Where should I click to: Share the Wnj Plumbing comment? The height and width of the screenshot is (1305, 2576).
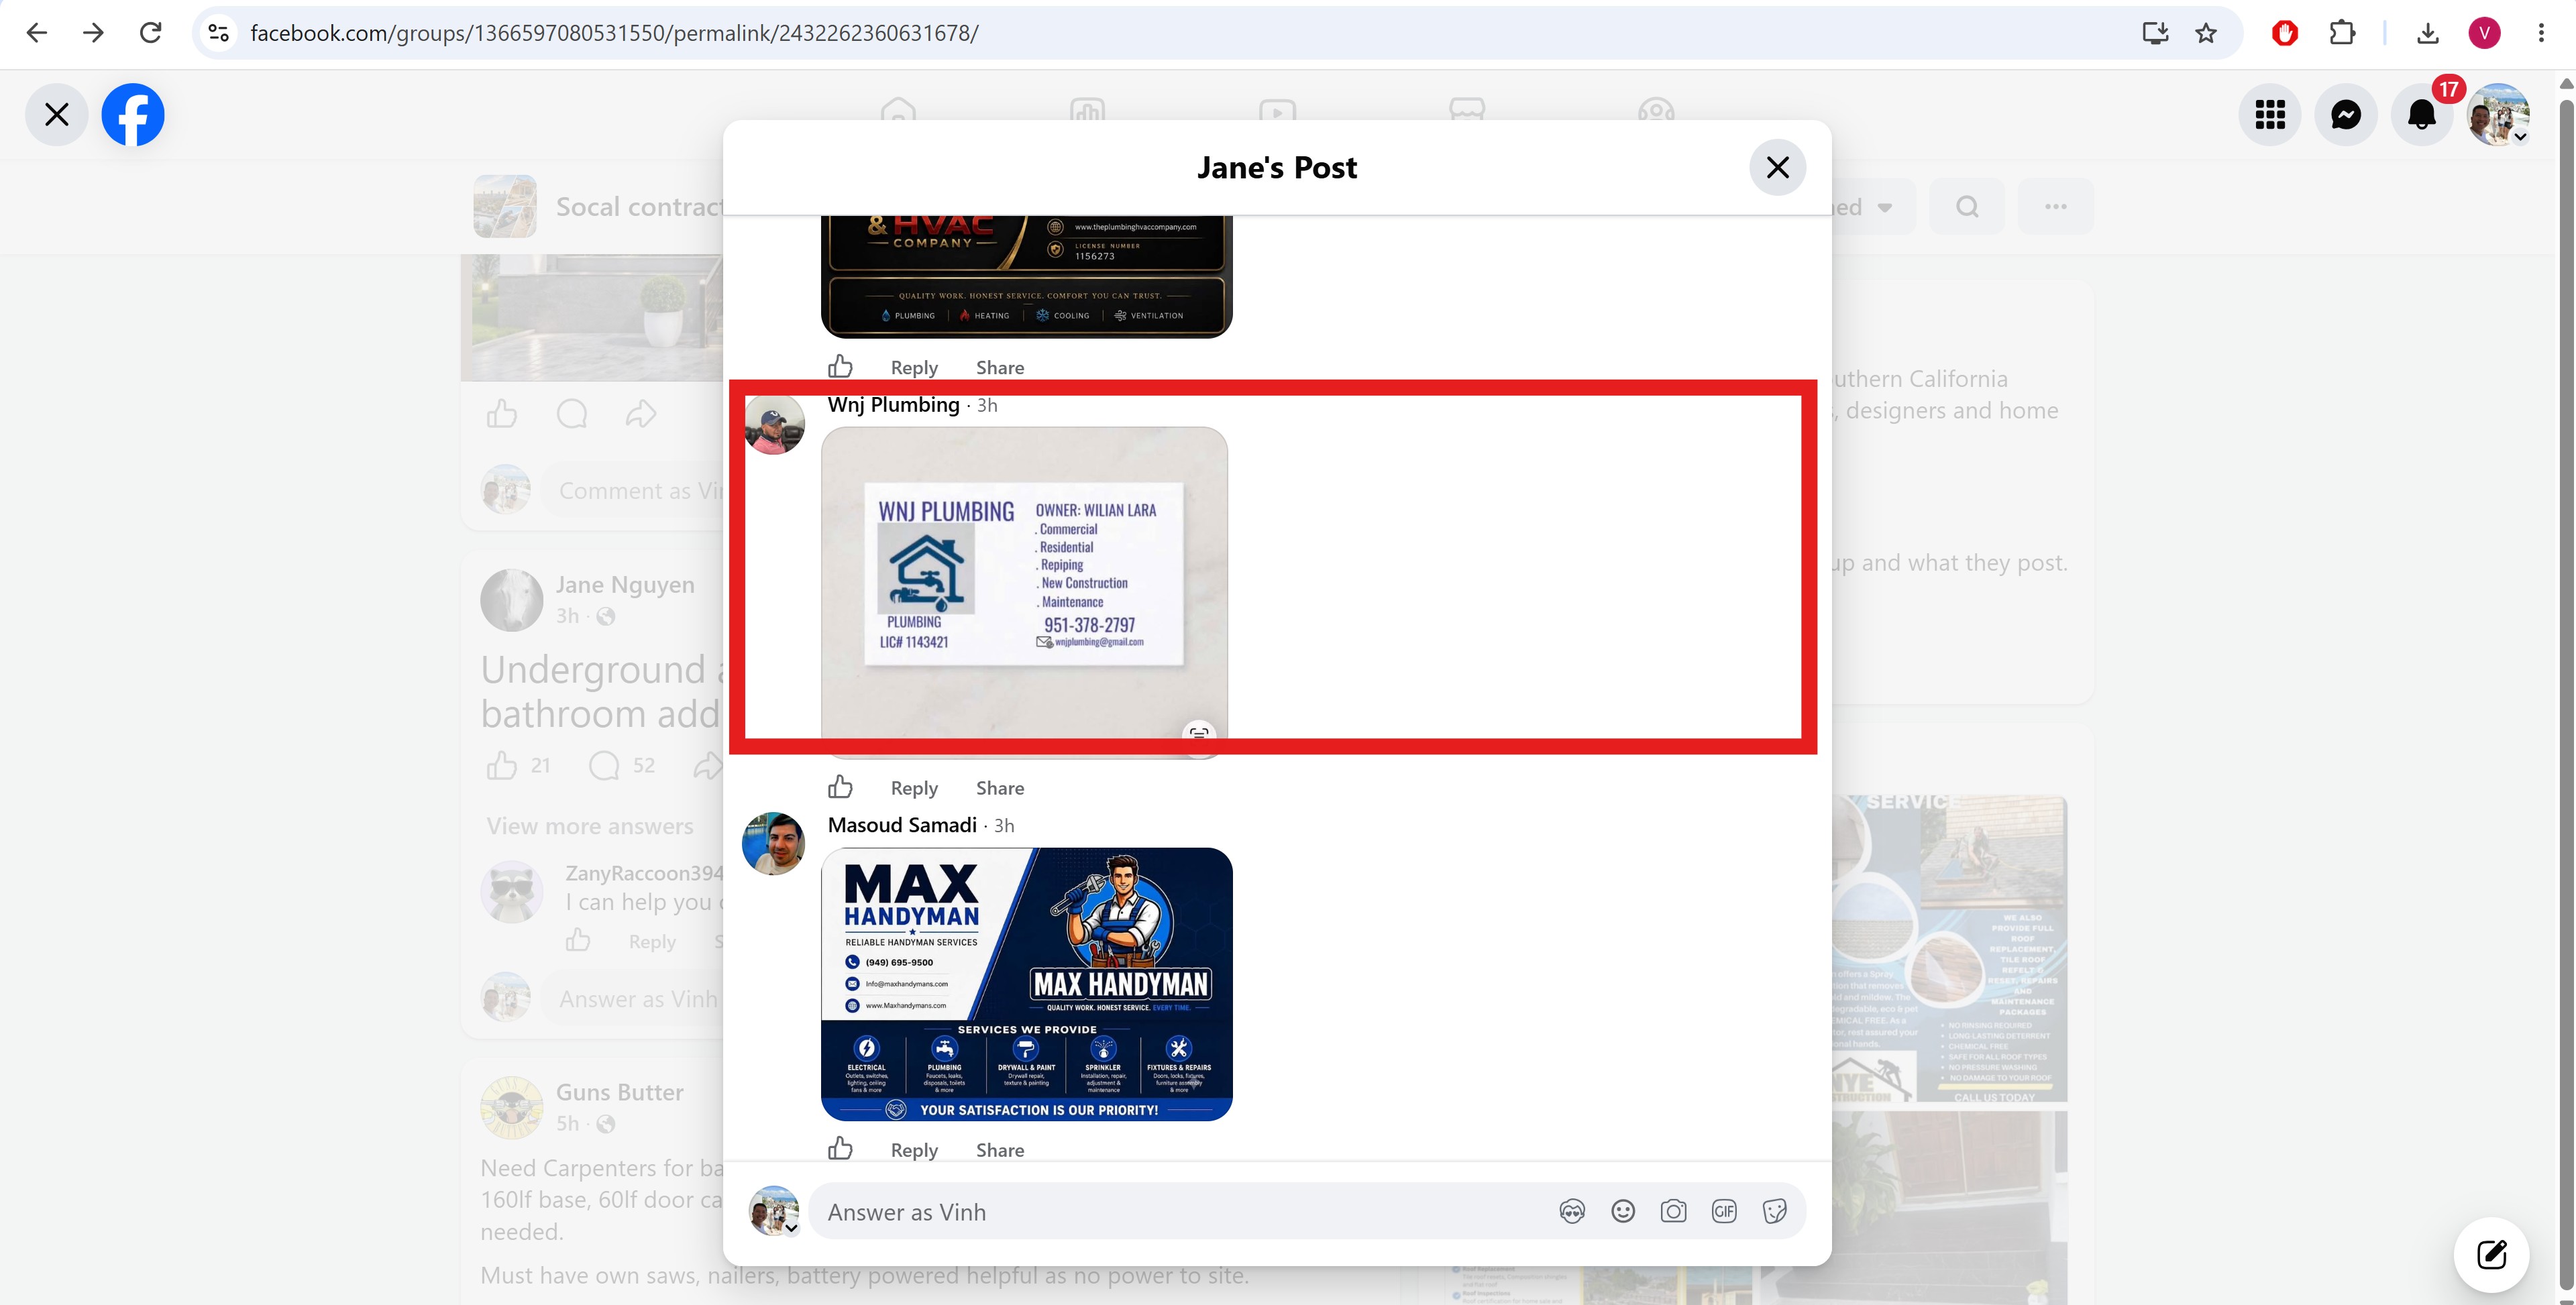[1000, 788]
